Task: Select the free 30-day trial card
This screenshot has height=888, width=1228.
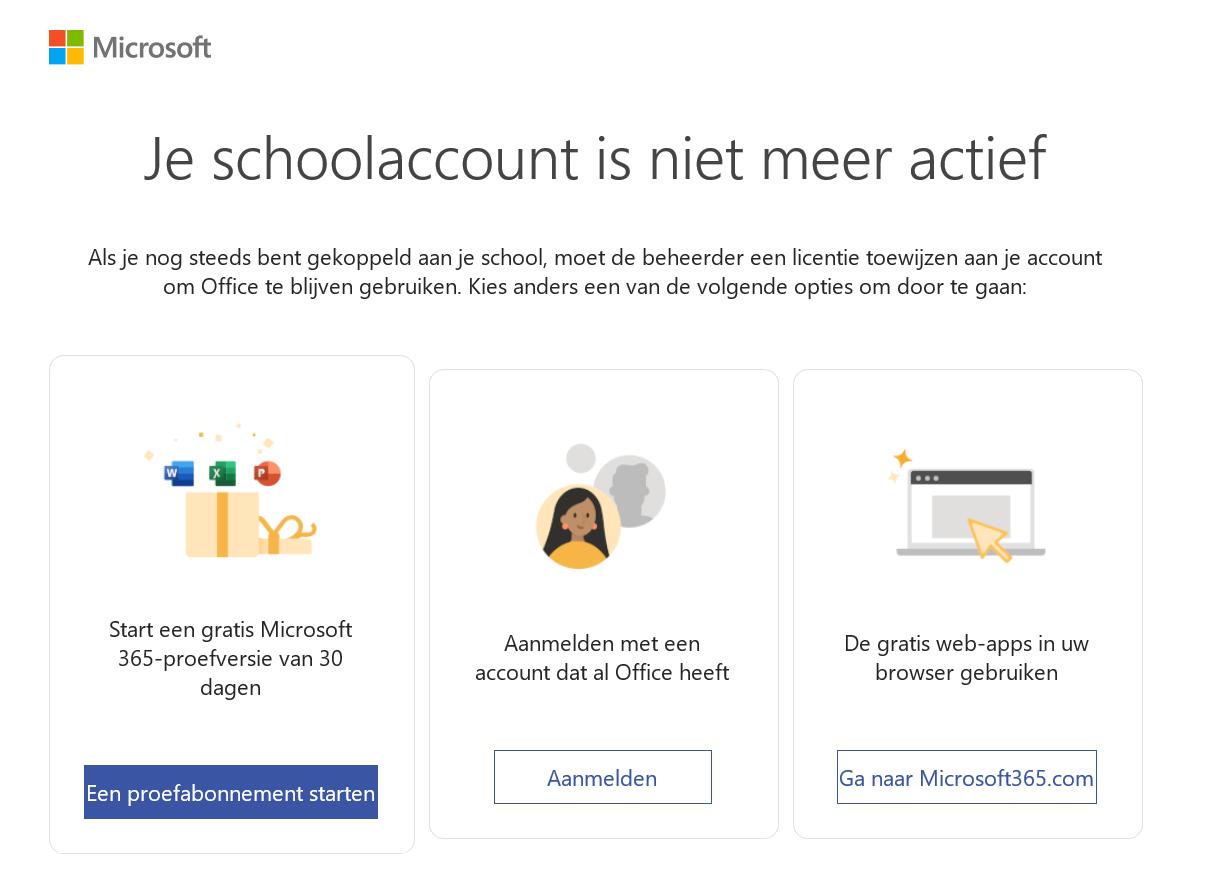Action: (x=232, y=604)
